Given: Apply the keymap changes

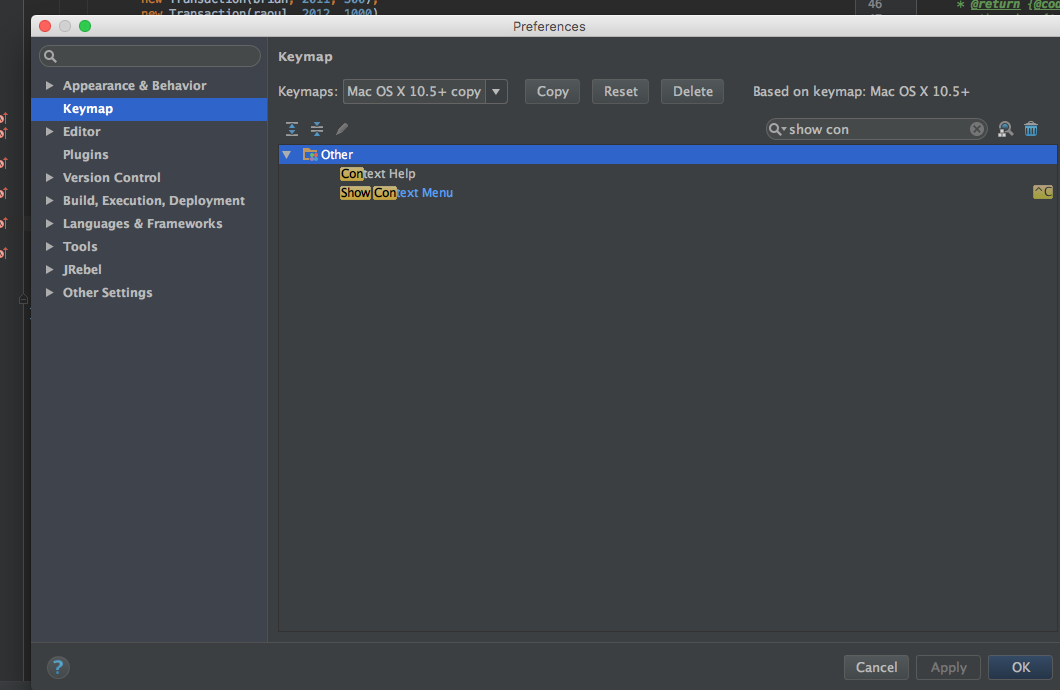Looking at the screenshot, I should coord(948,667).
